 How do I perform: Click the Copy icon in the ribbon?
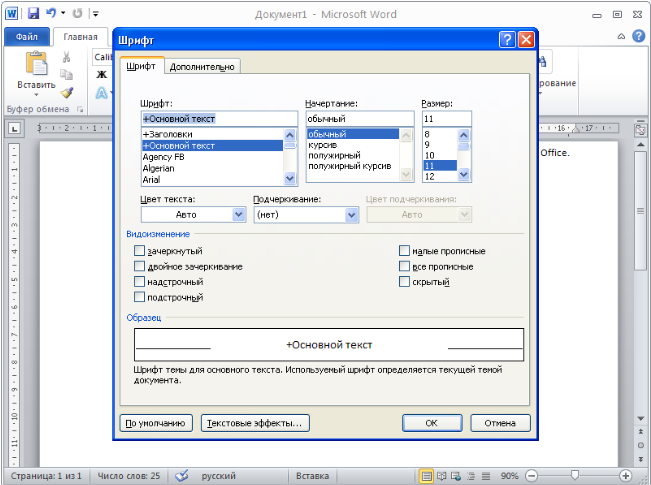pos(66,74)
